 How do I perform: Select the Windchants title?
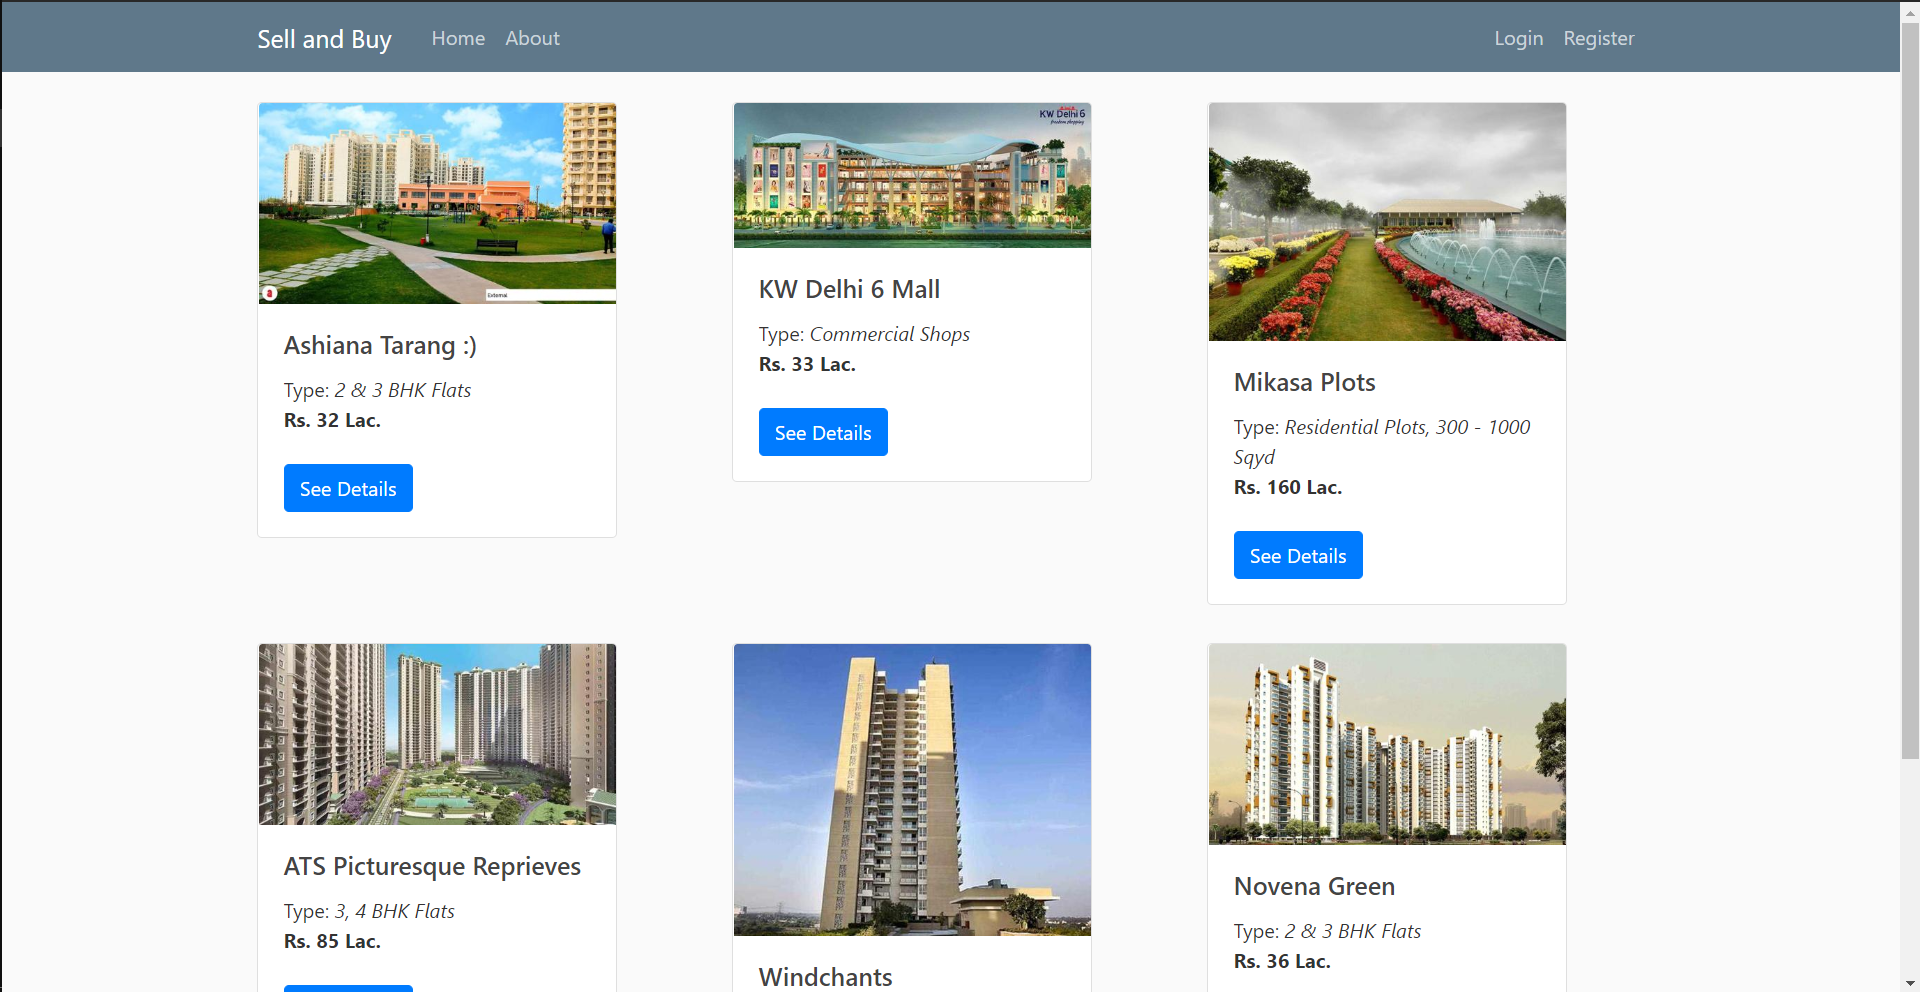[825, 977]
